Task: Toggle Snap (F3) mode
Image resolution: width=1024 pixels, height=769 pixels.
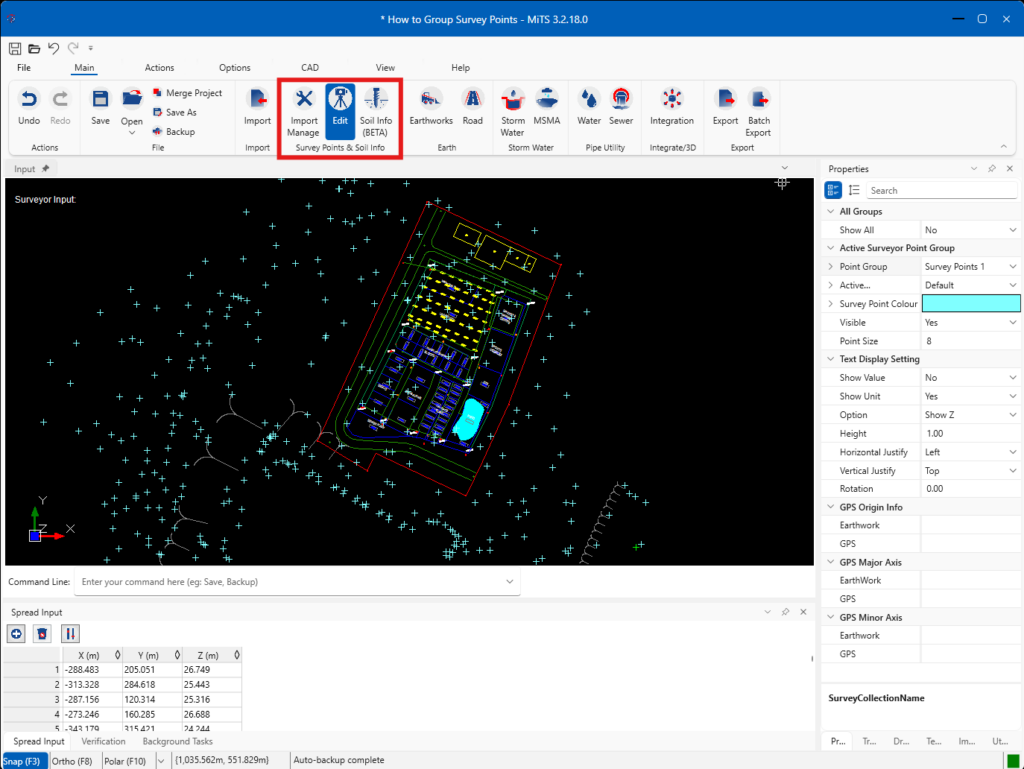Action: 23,761
